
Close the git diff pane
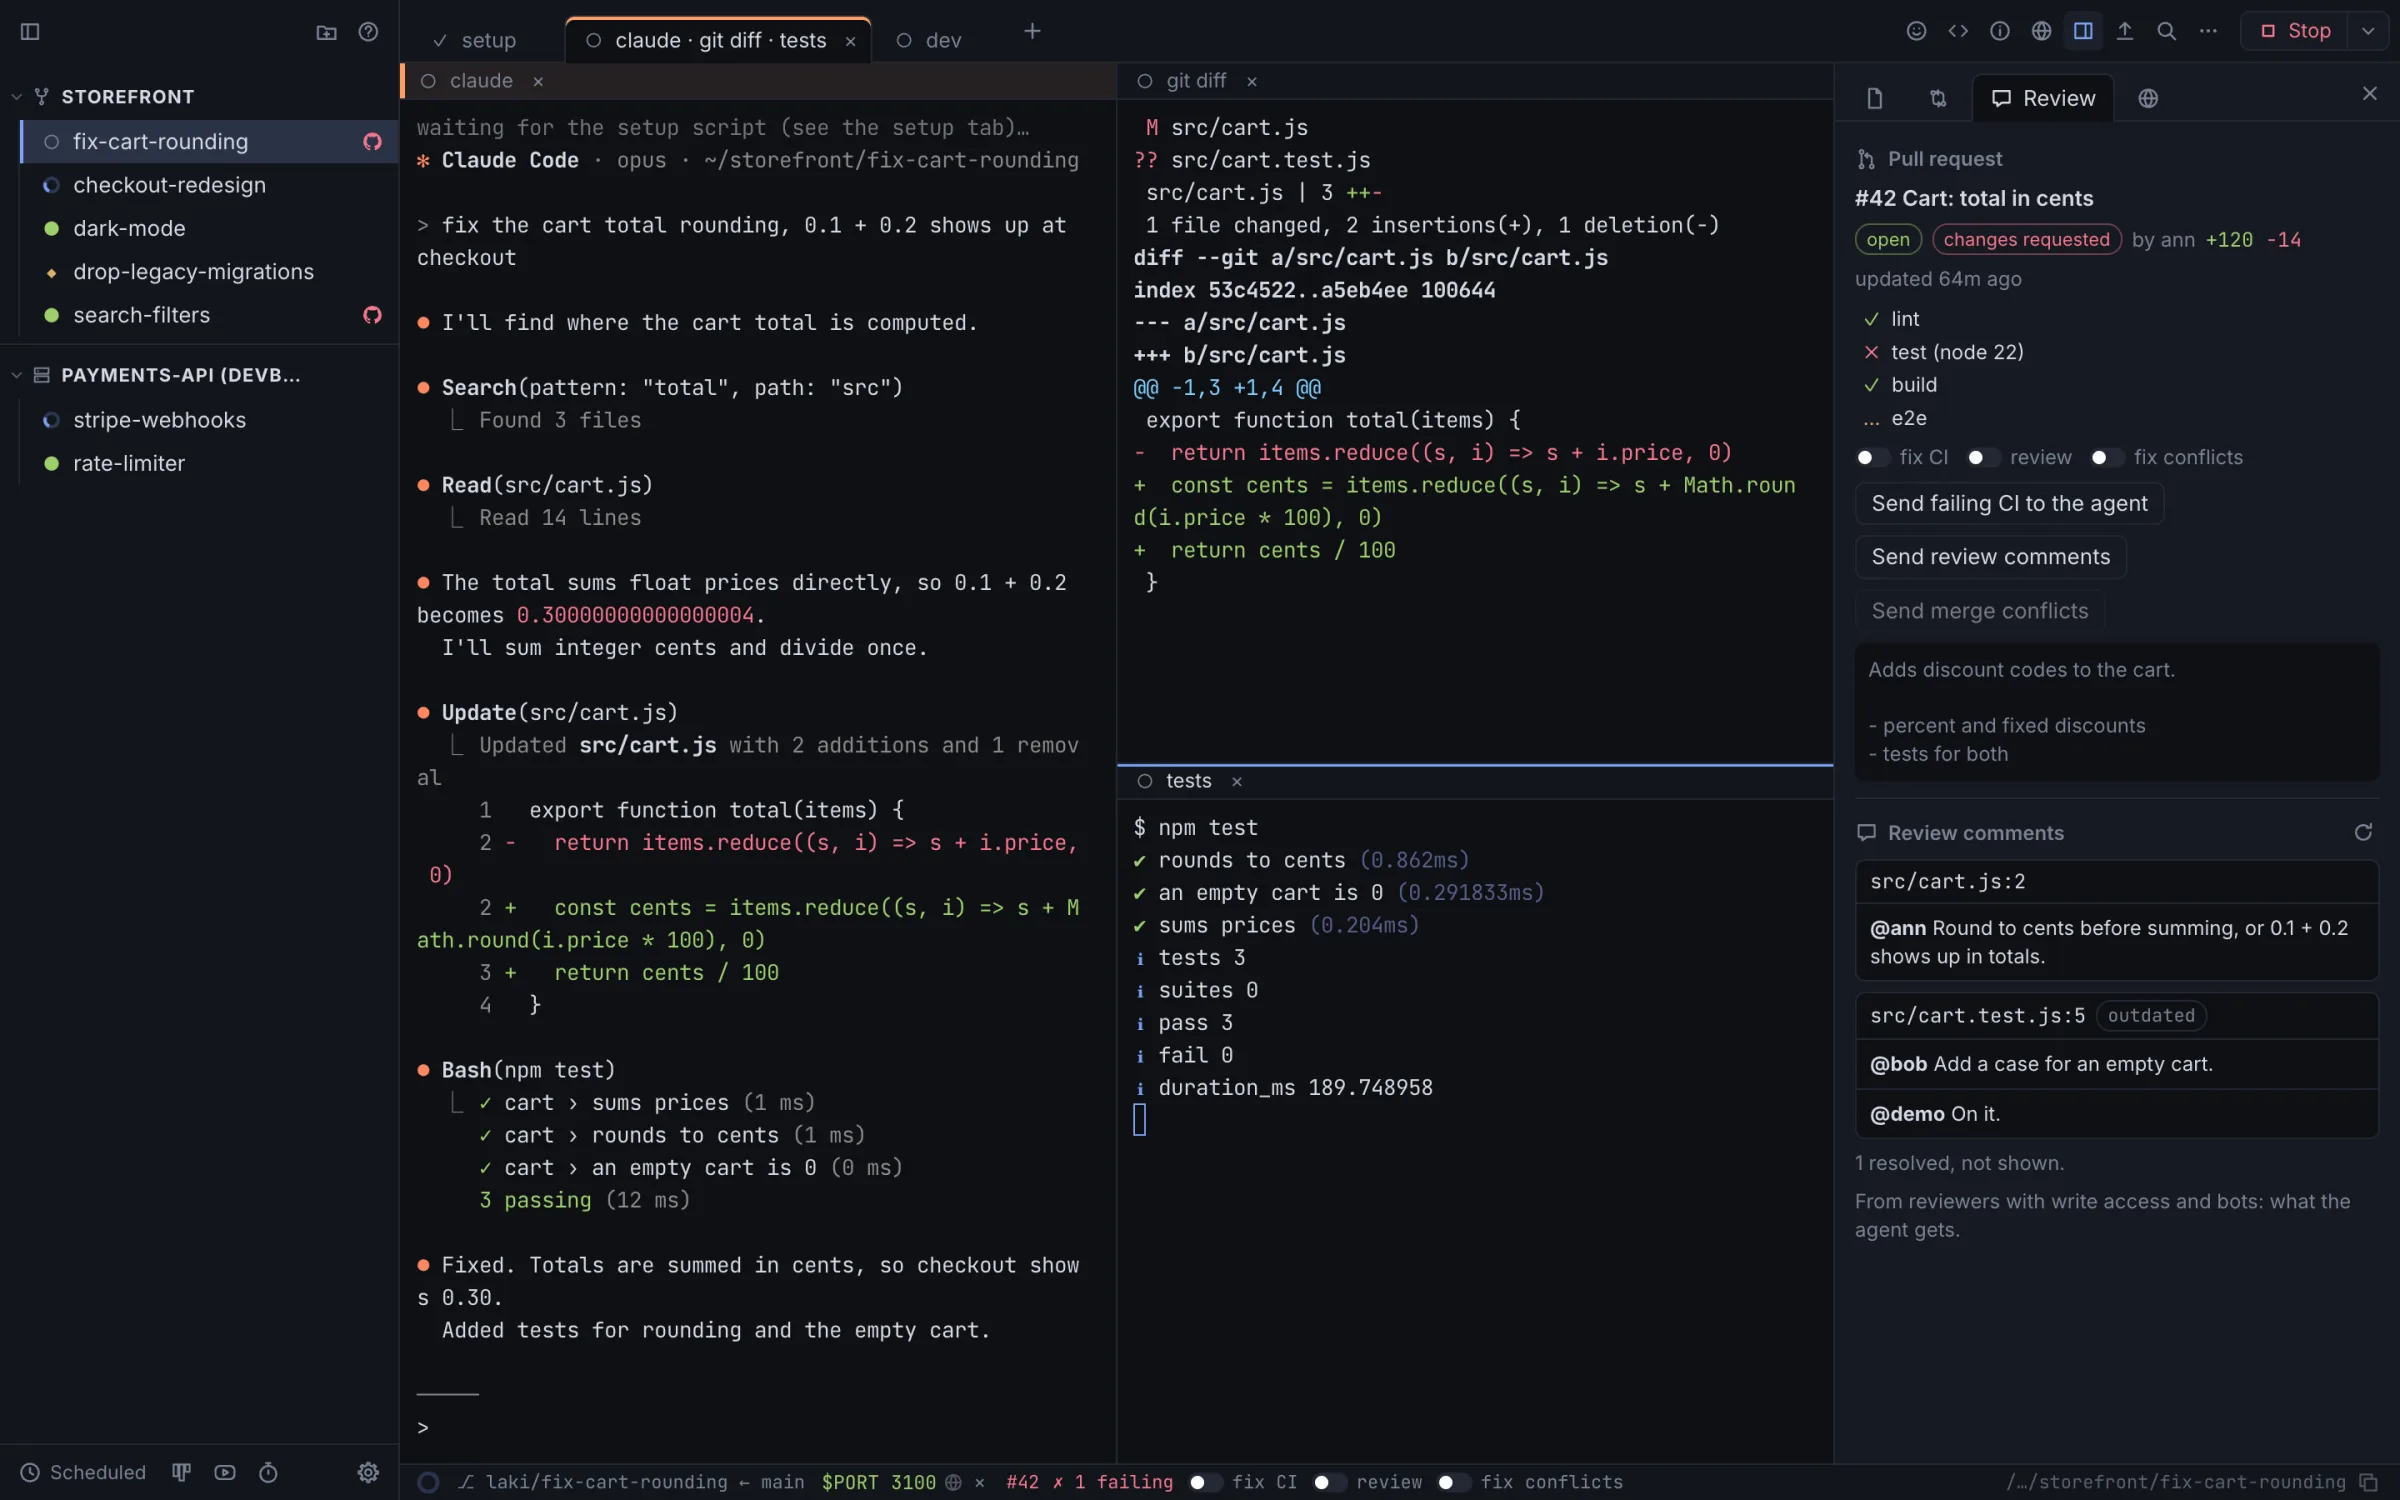point(1252,81)
